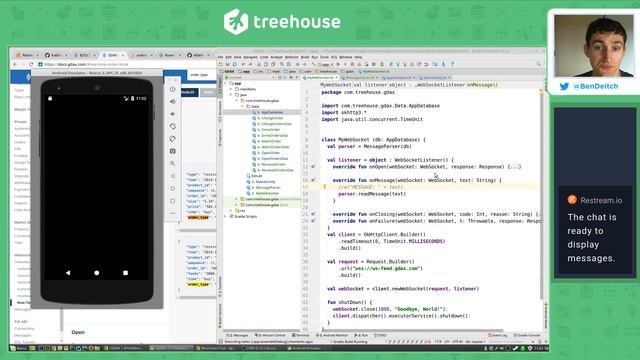Take an emulator screenshot with camera icon
640x360 pixels.
coord(173,151)
